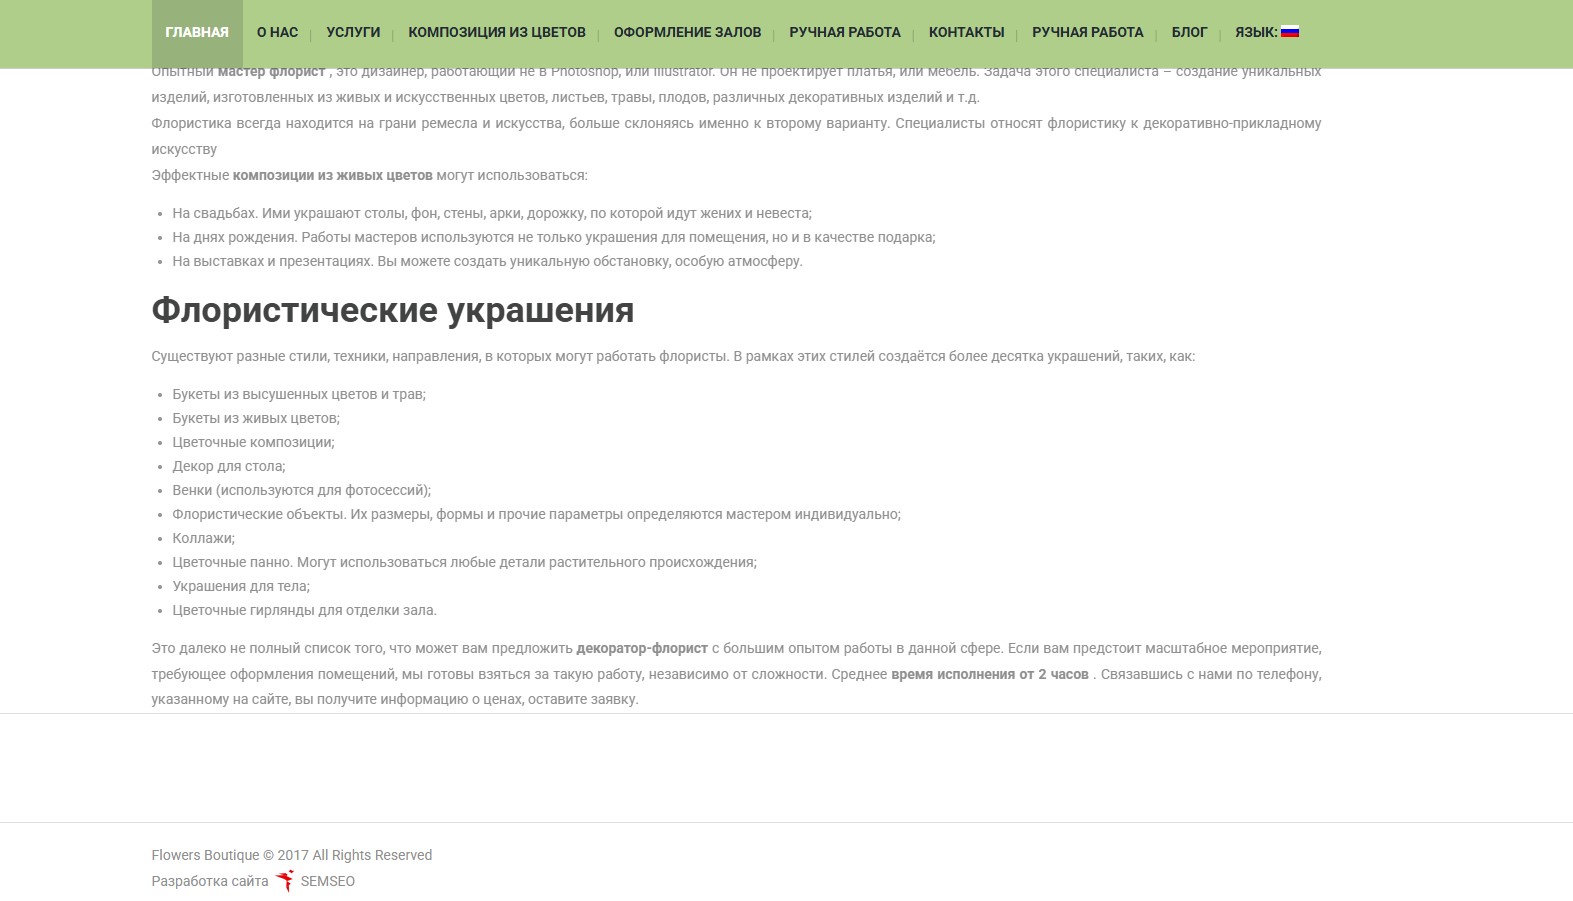The width and height of the screenshot is (1573, 901).
Task: Open РУЧНАЯ РАБОТА item left of КОНТАКТЫ
Action: click(845, 33)
